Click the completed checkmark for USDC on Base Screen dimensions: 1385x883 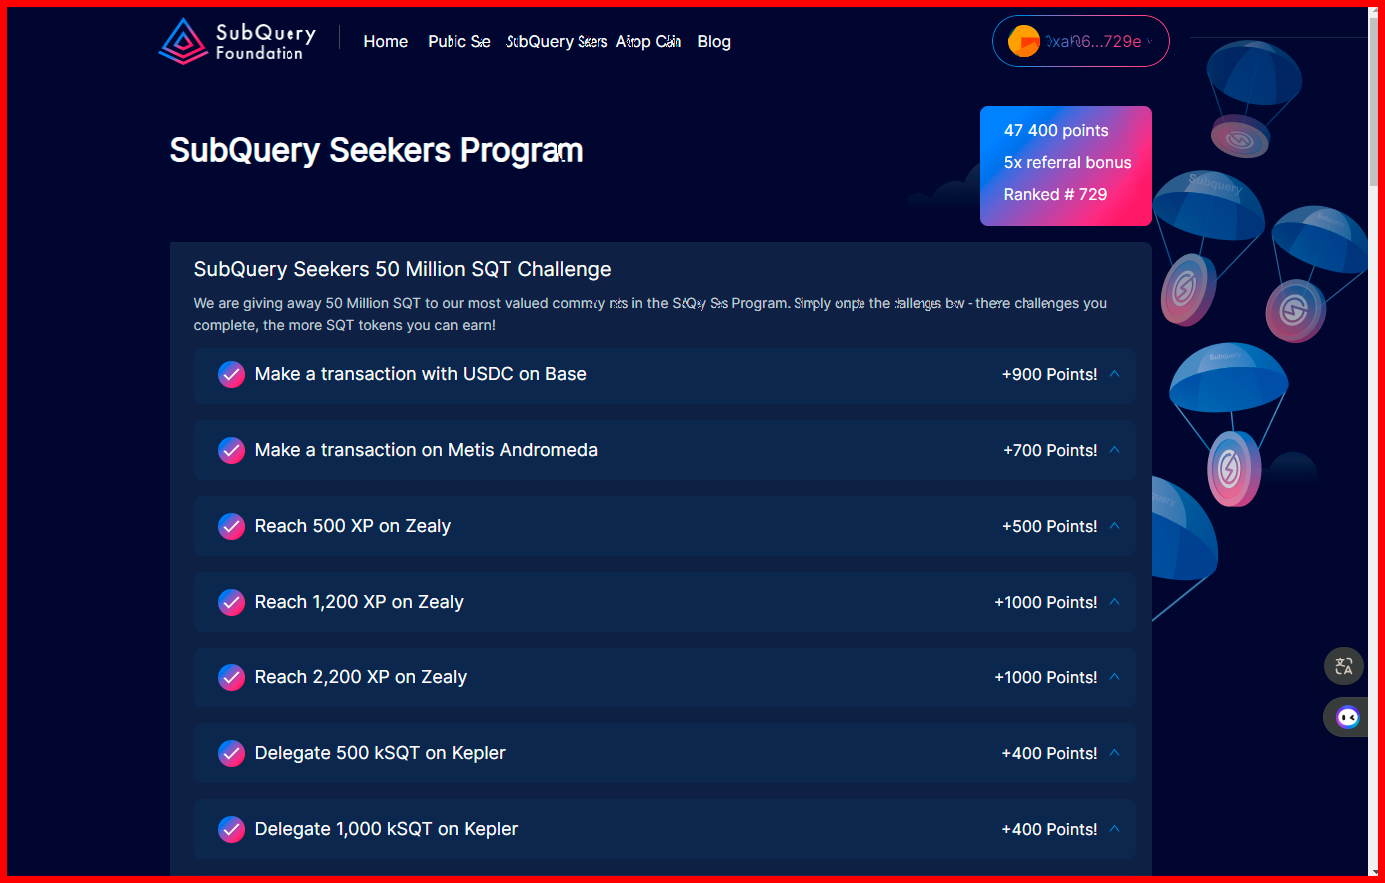pyautogui.click(x=231, y=374)
